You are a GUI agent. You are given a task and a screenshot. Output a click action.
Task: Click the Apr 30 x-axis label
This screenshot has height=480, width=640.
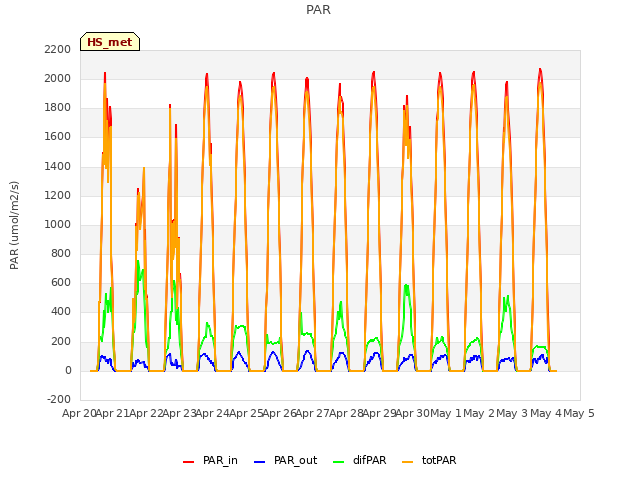point(413,413)
